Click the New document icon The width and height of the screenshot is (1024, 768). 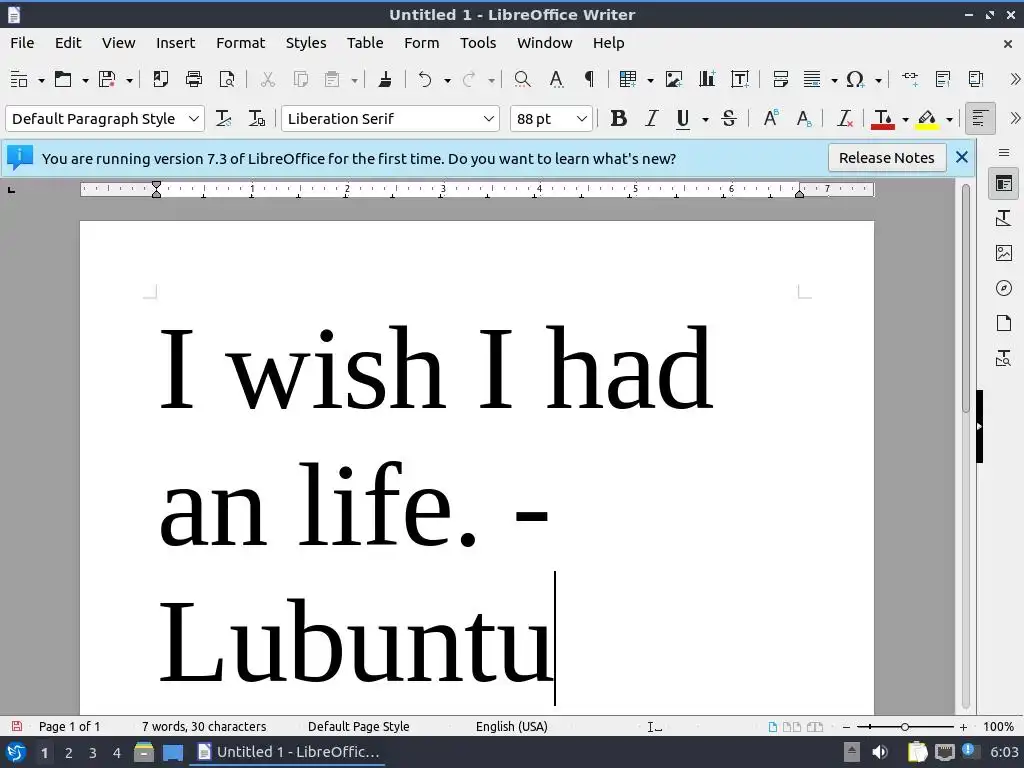19,80
